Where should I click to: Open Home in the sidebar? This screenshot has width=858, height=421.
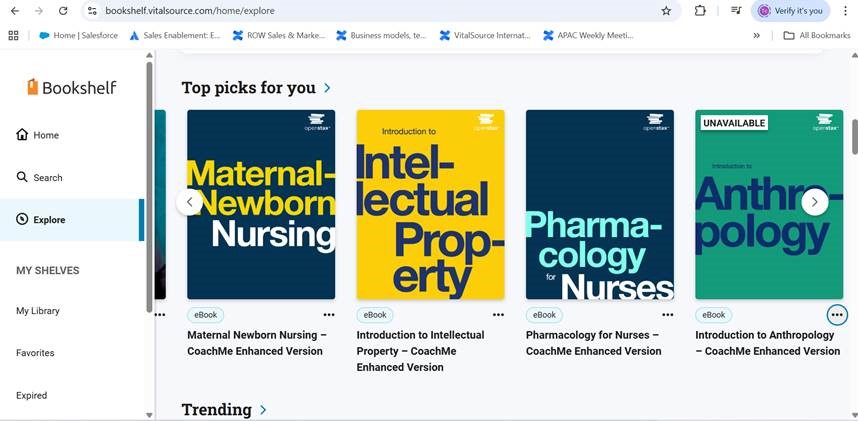point(22,135)
